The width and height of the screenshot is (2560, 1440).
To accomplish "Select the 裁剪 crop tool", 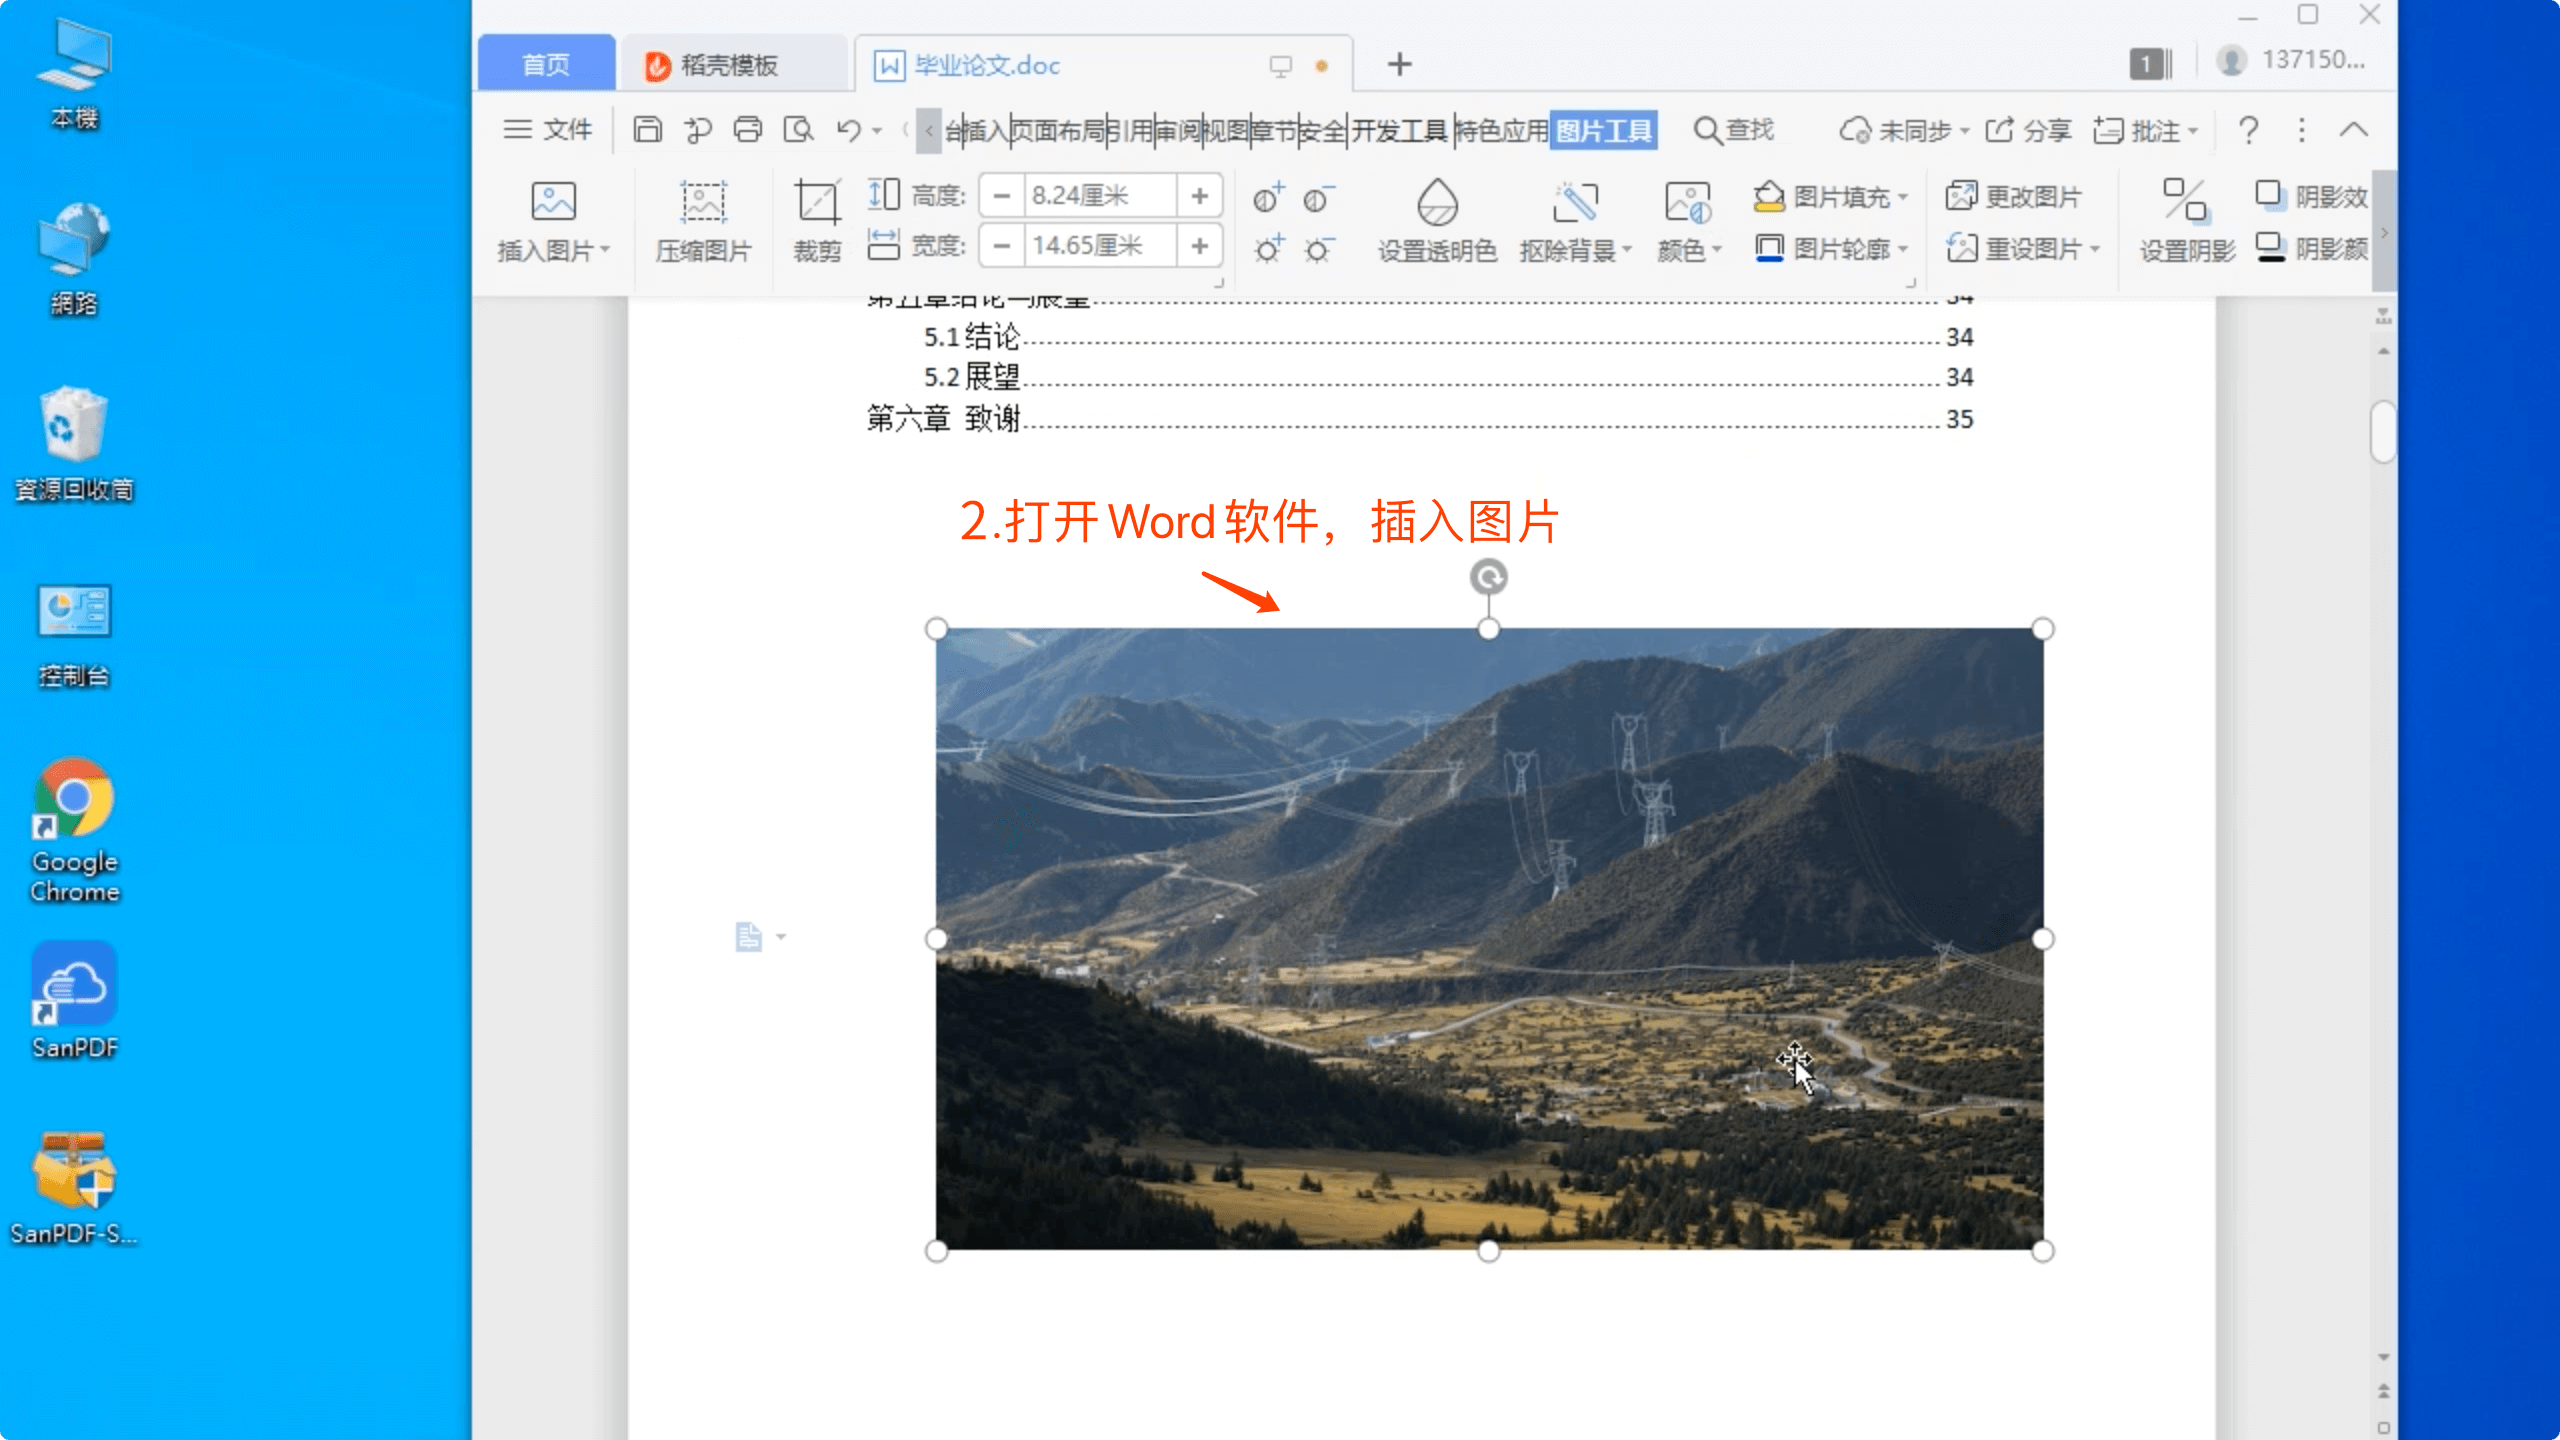I will coord(816,220).
